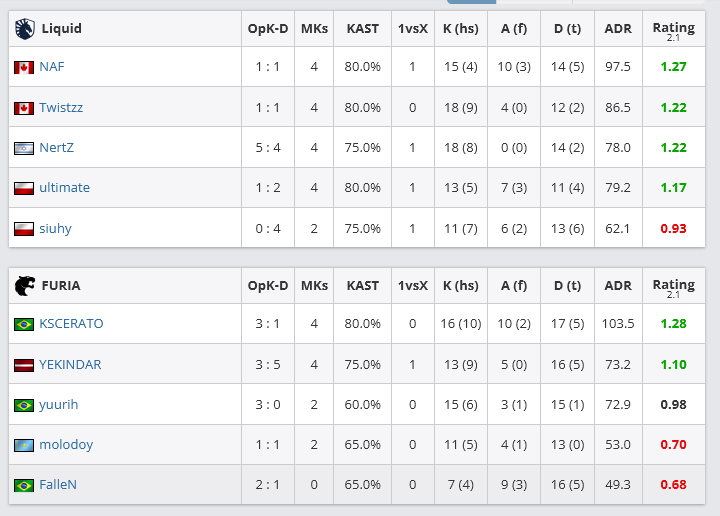This screenshot has height=516, width=720.
Task: Open FalleN player profile link
Action: coord(58,485)
